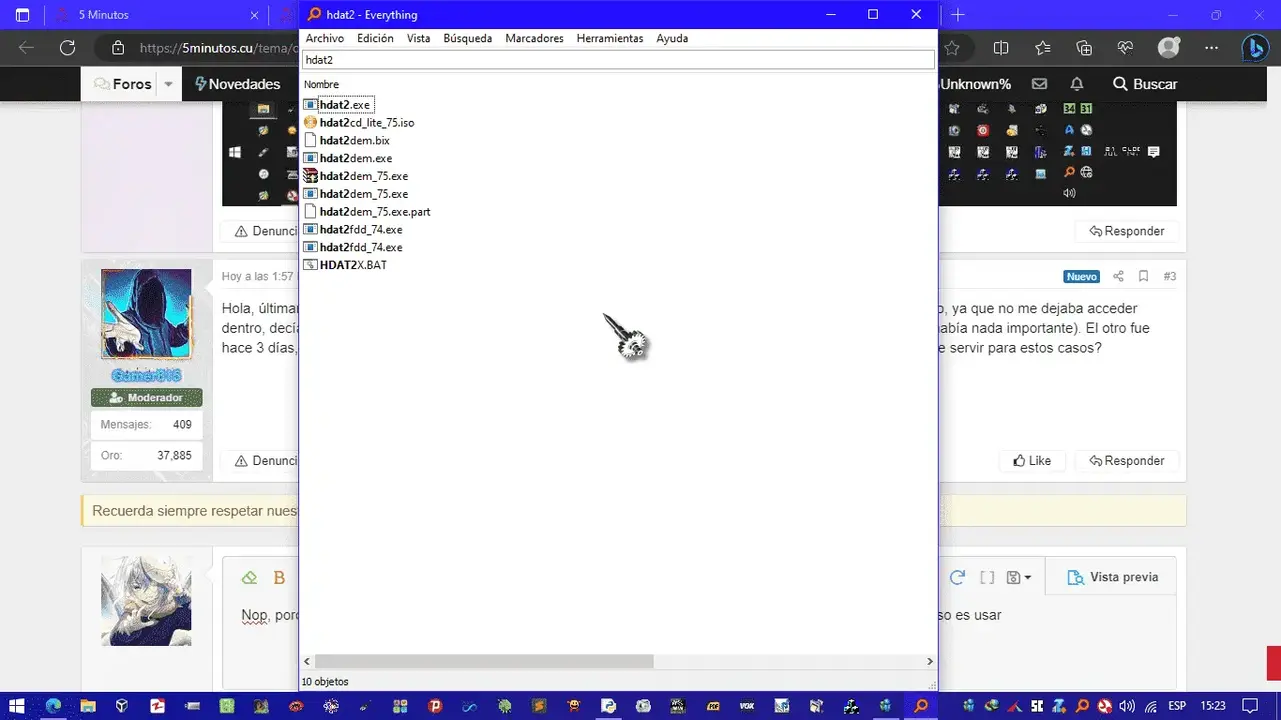
Task: Open the Ayuda menu in Everything
Action: [x=672, y=38]
